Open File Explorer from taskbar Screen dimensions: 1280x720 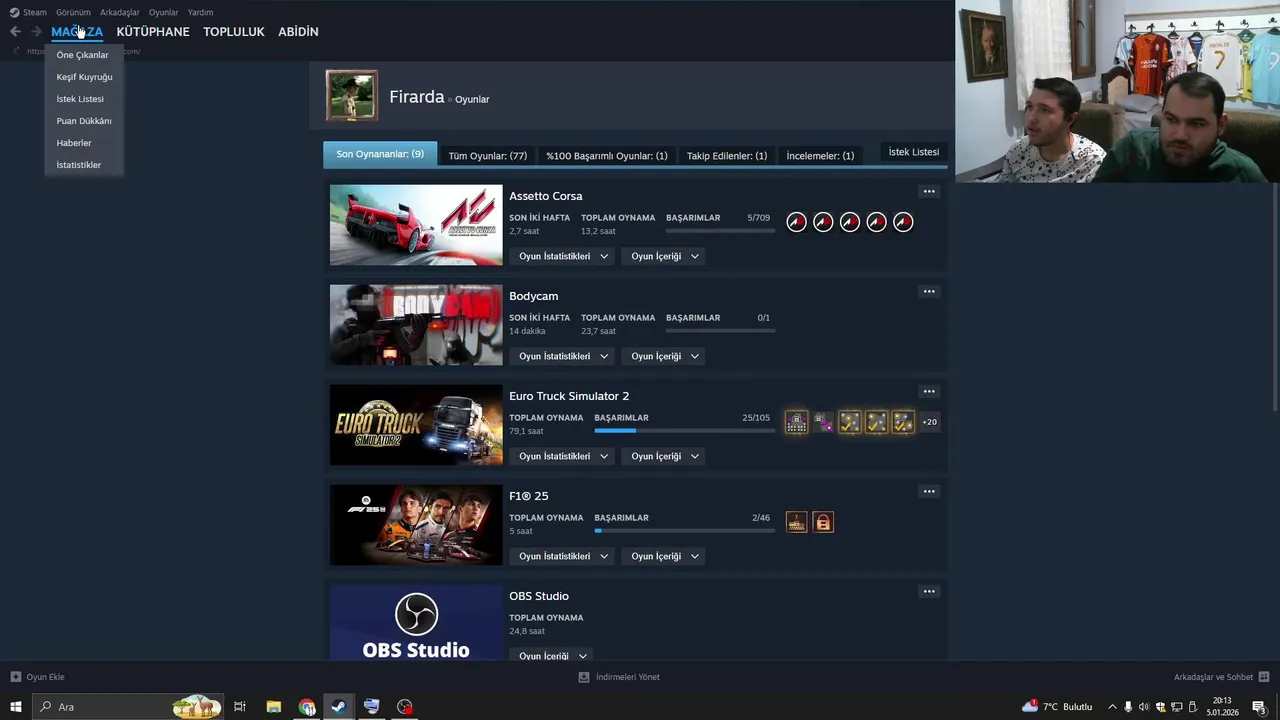(x=274, y=707)
